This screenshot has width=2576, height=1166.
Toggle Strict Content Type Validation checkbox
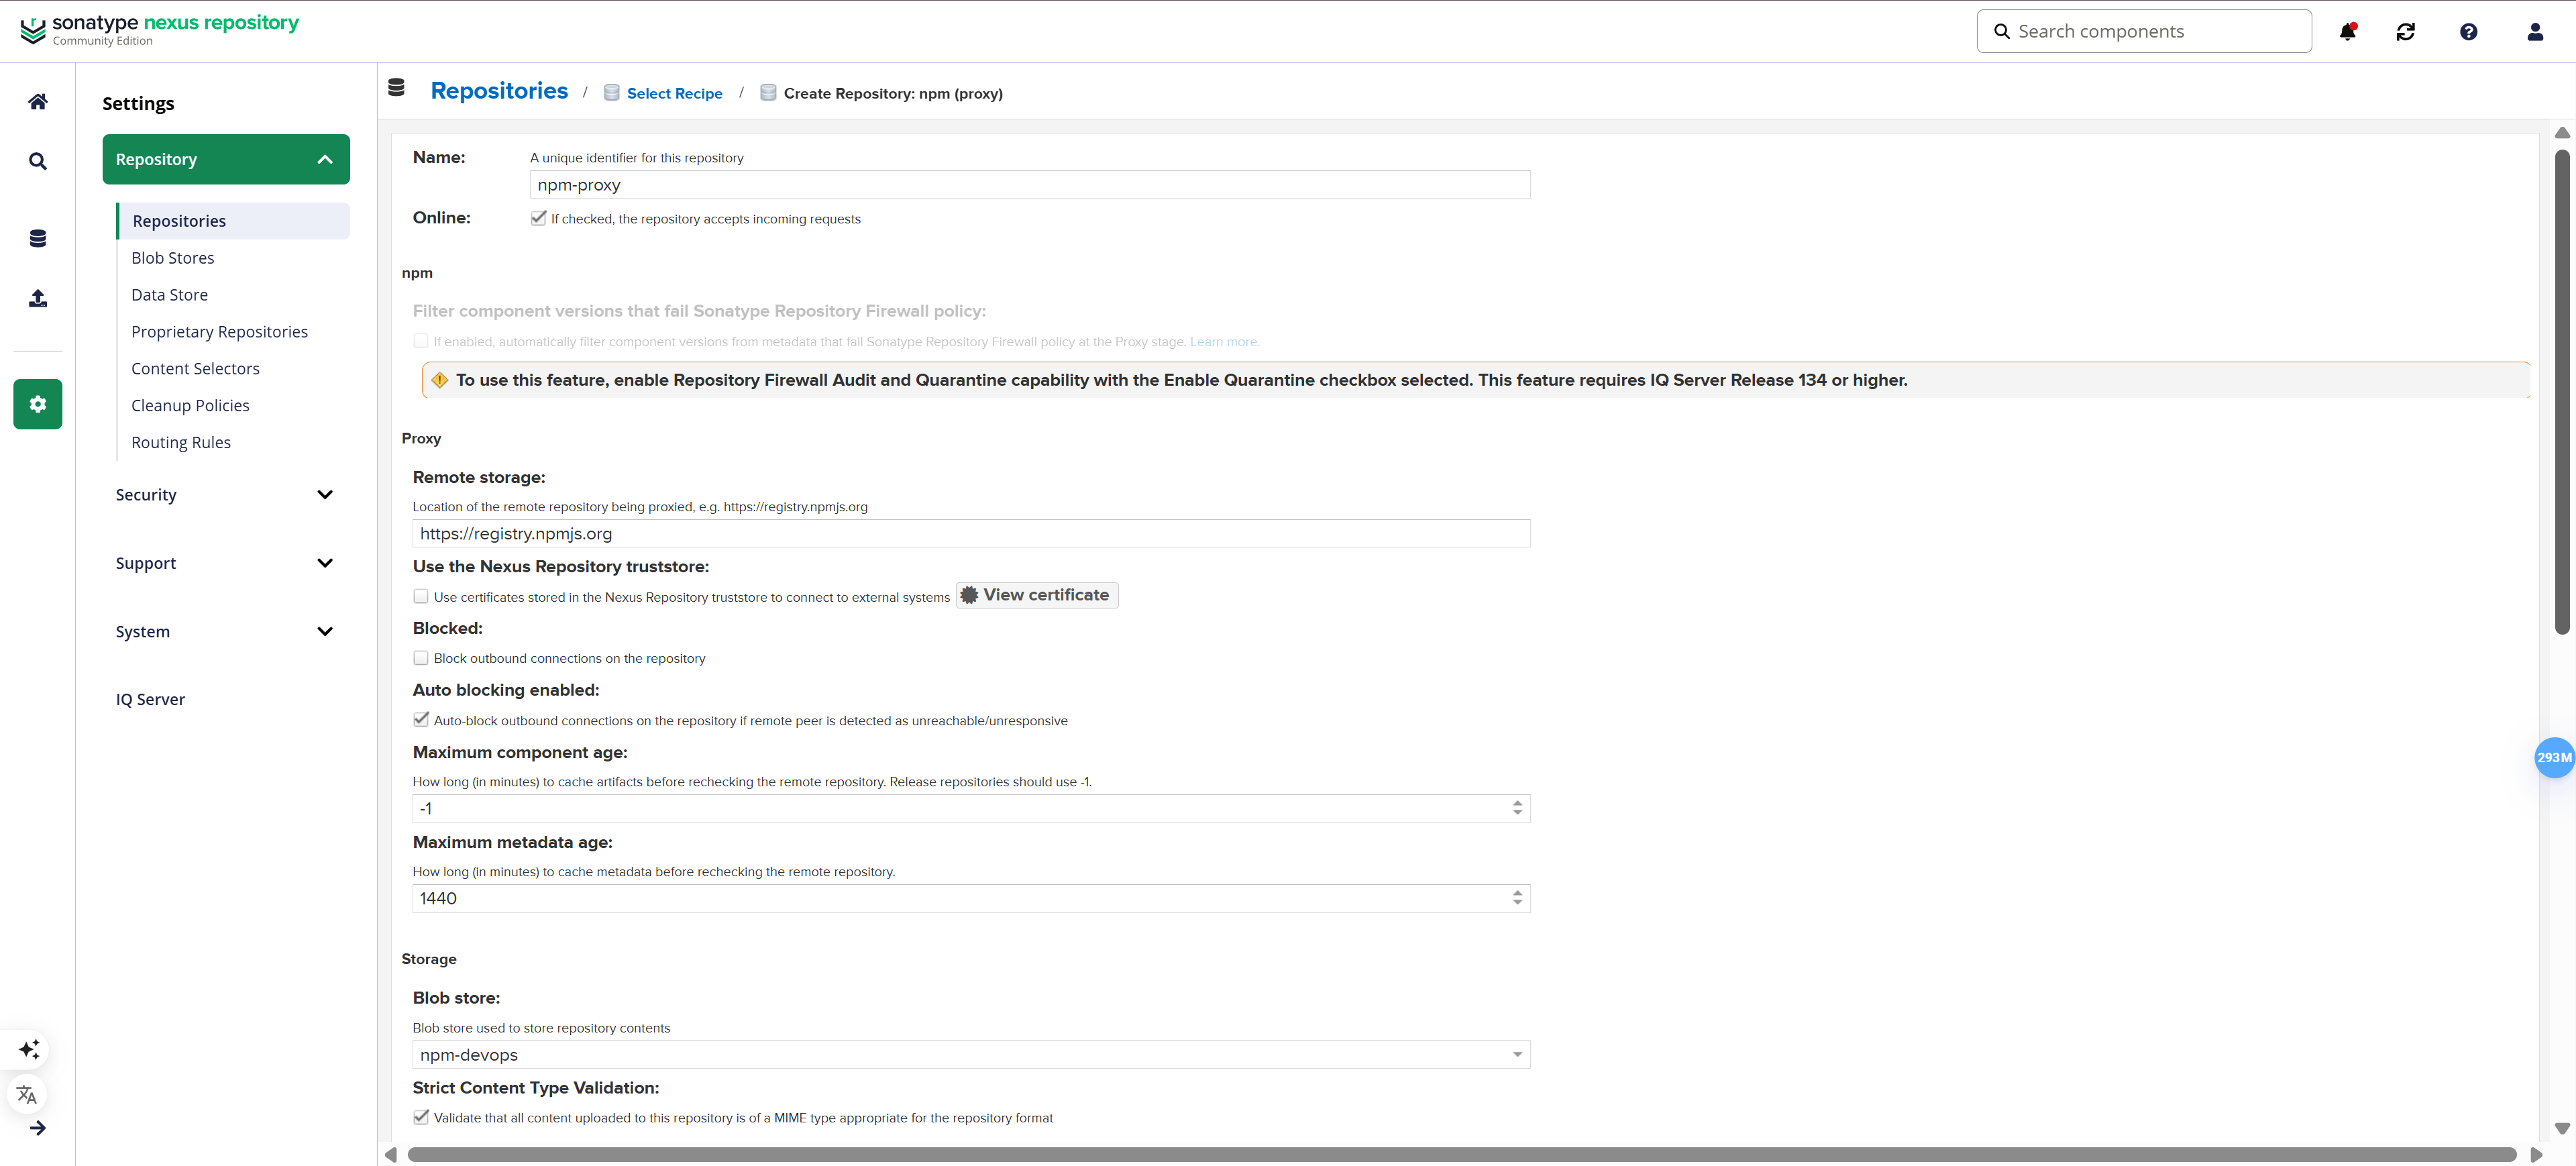421,1117
